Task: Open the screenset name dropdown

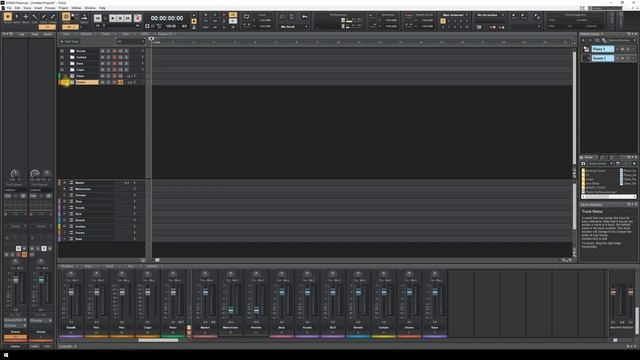Action: coord(455,15)
